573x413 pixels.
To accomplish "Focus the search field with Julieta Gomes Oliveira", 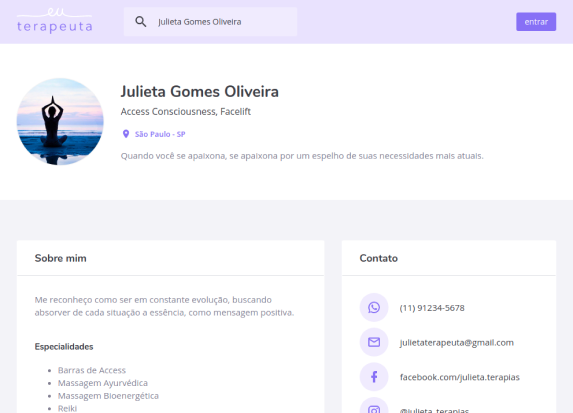I will point(210,22).
